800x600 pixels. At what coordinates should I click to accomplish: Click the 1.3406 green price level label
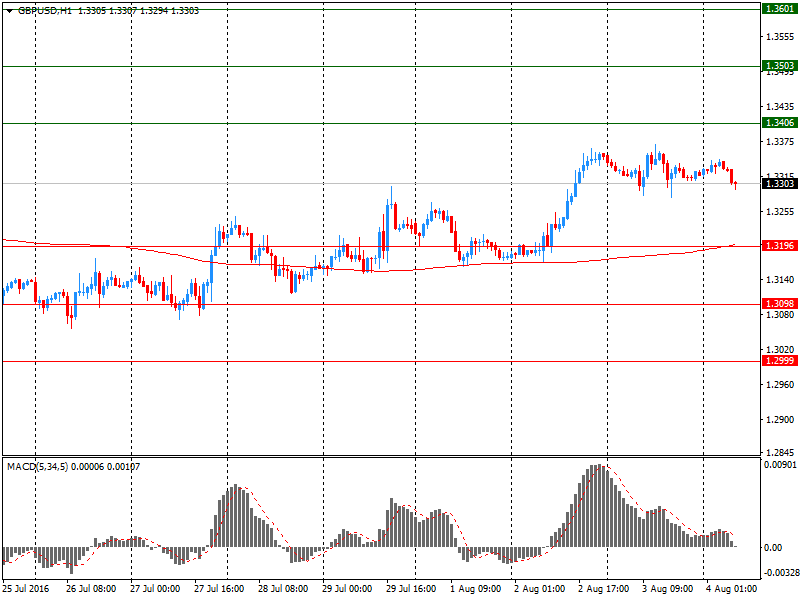click(779, 122)
